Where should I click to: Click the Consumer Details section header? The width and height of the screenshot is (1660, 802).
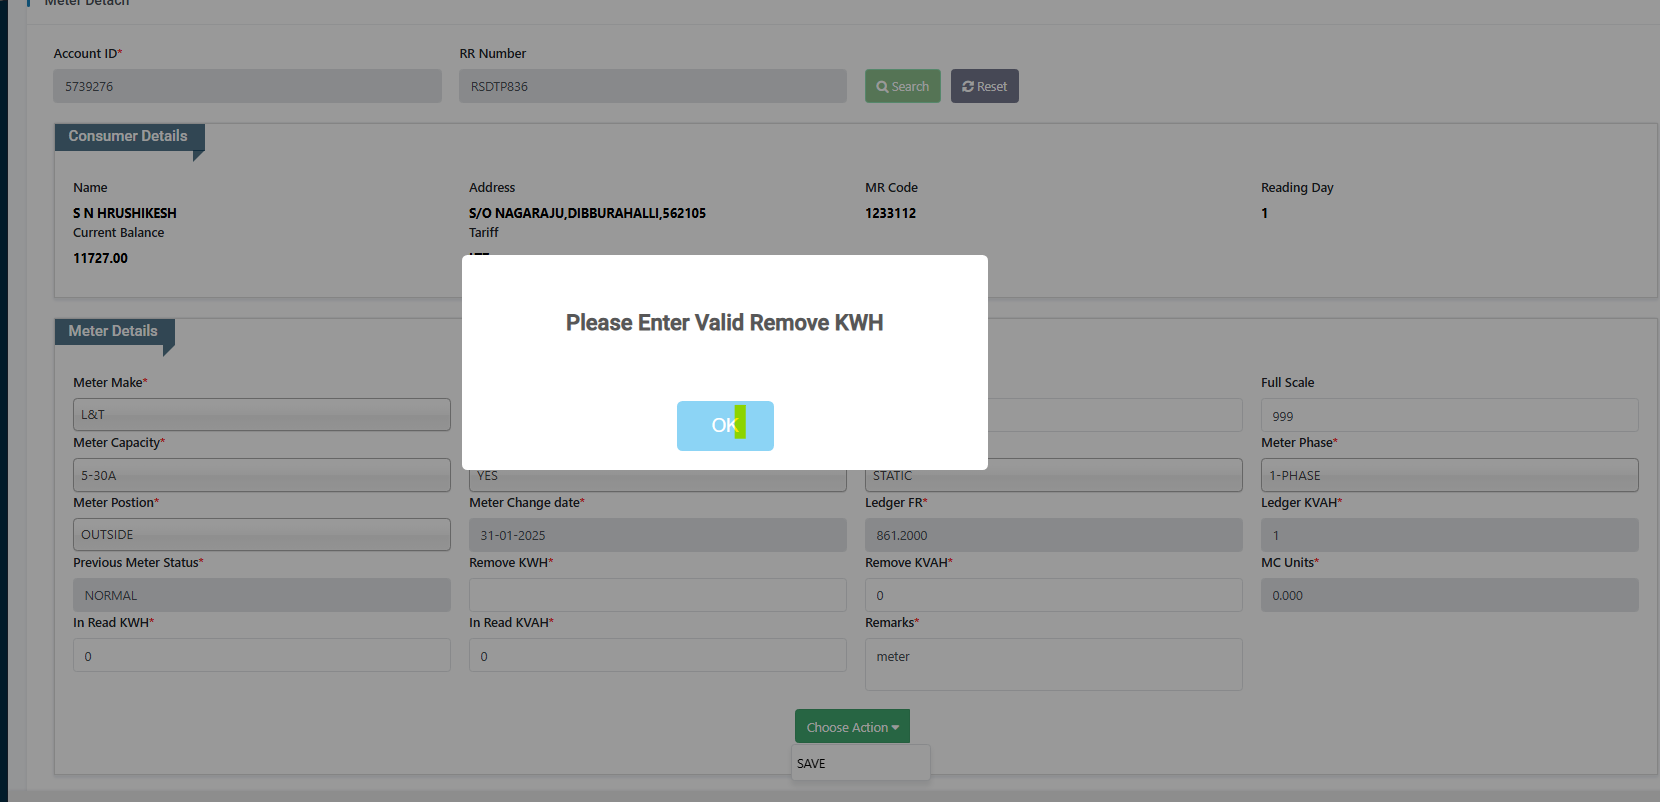coord(129,136)
